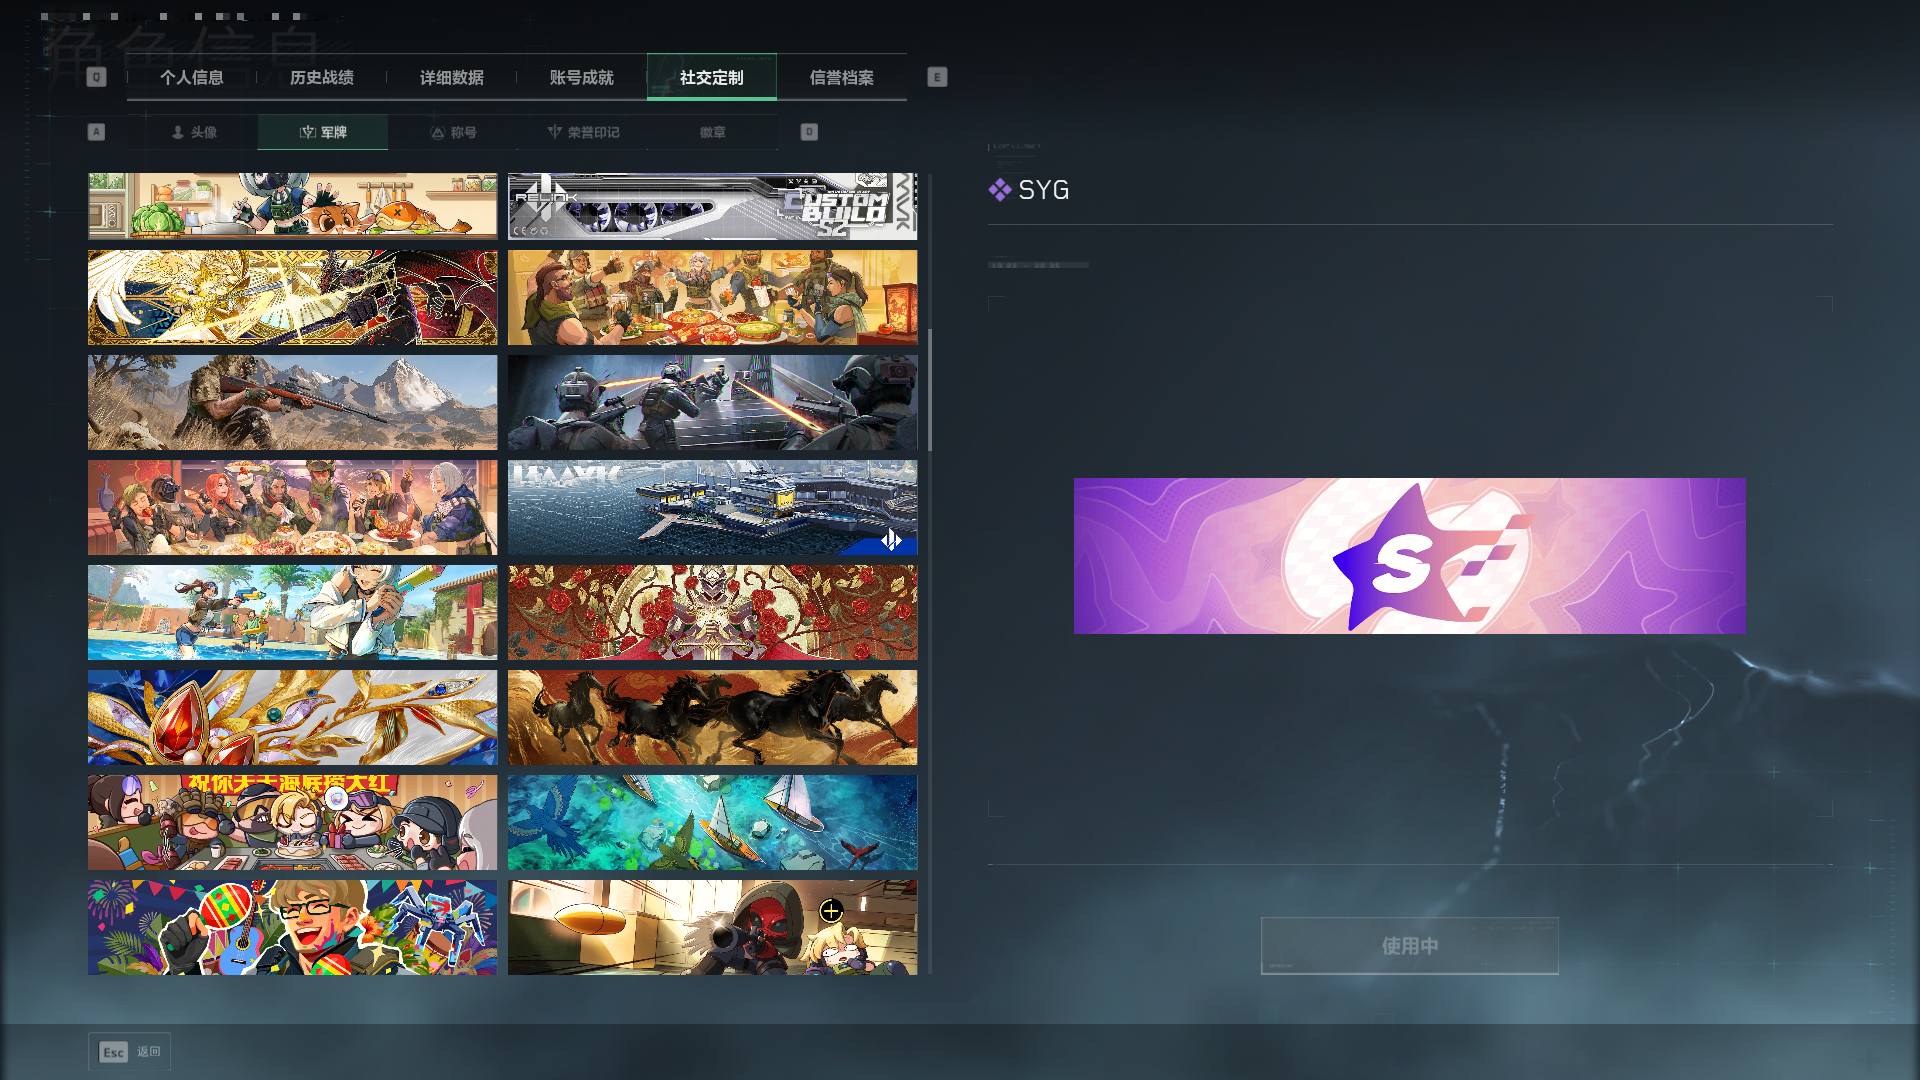Select the mountain sniper banner
Screen dimensions: 1920x1080
(292, 402)
